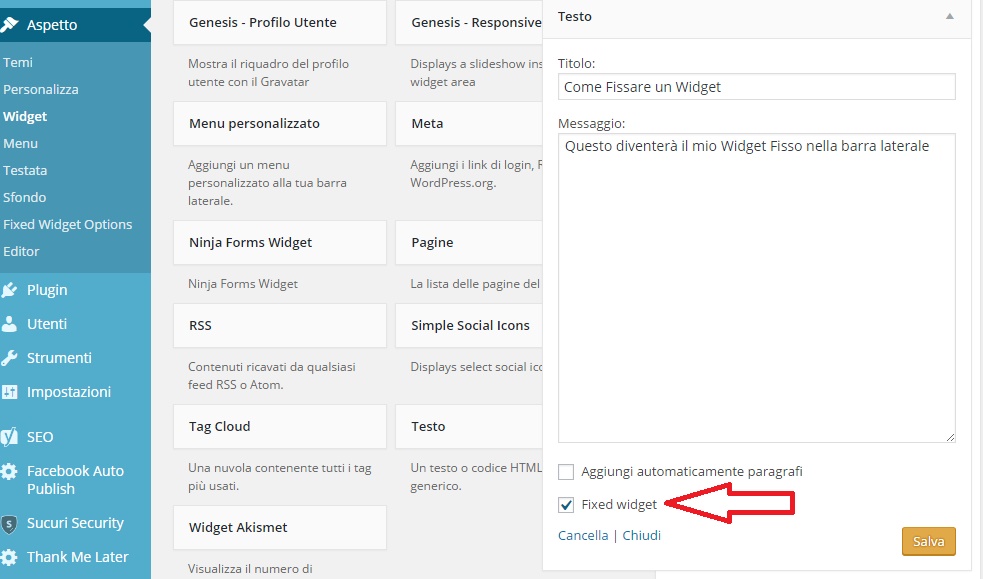Click the Chiudi link

[641, 535]
